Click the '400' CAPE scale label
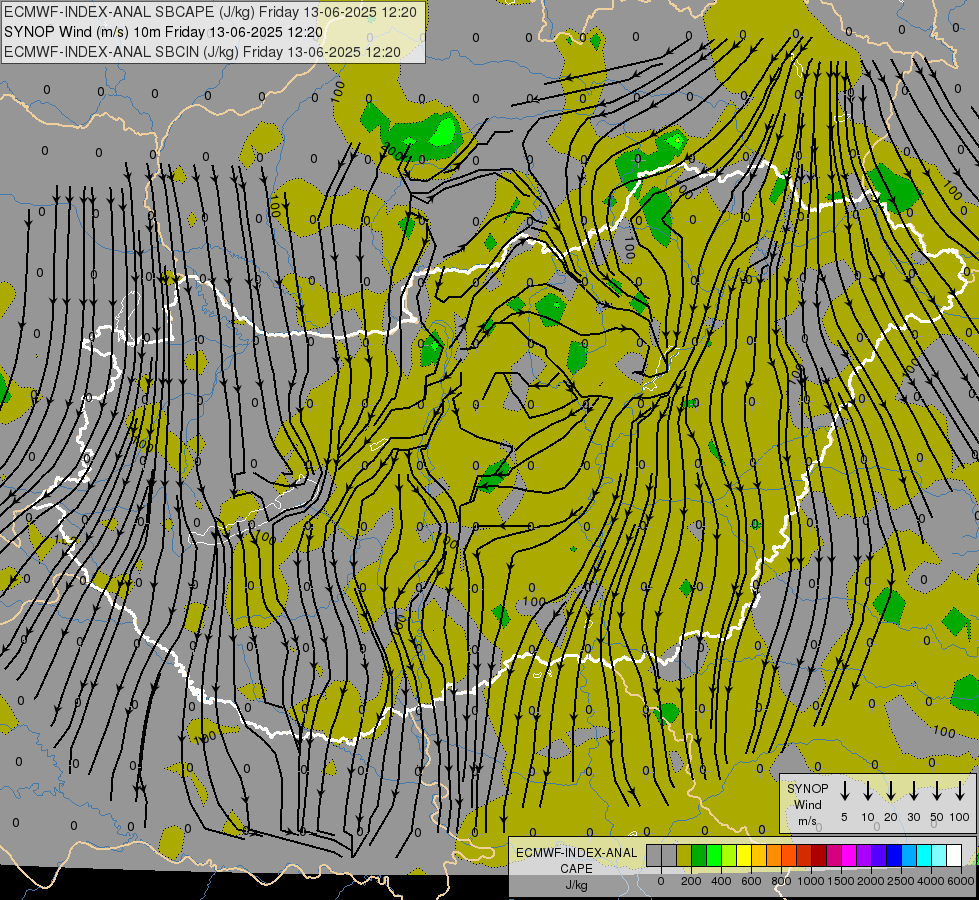 [x=721, y=881]
